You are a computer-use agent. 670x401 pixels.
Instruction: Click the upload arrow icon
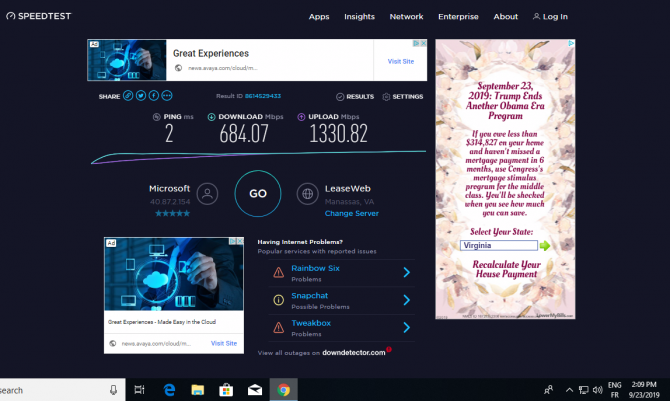click(301, 117)
